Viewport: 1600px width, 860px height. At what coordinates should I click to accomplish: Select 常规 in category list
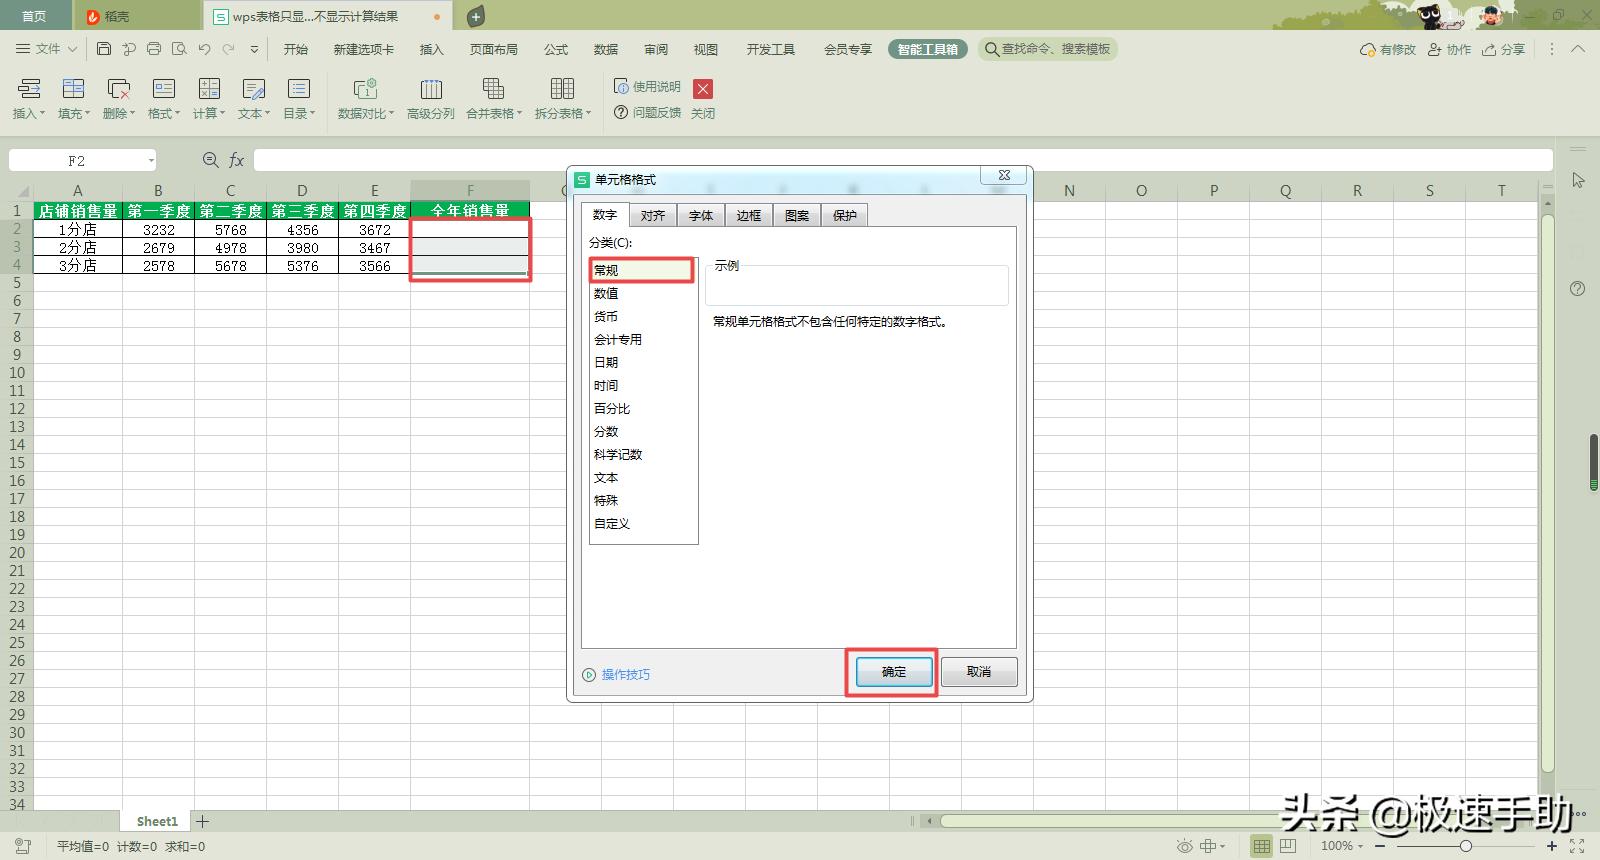(x=642, y=270)
